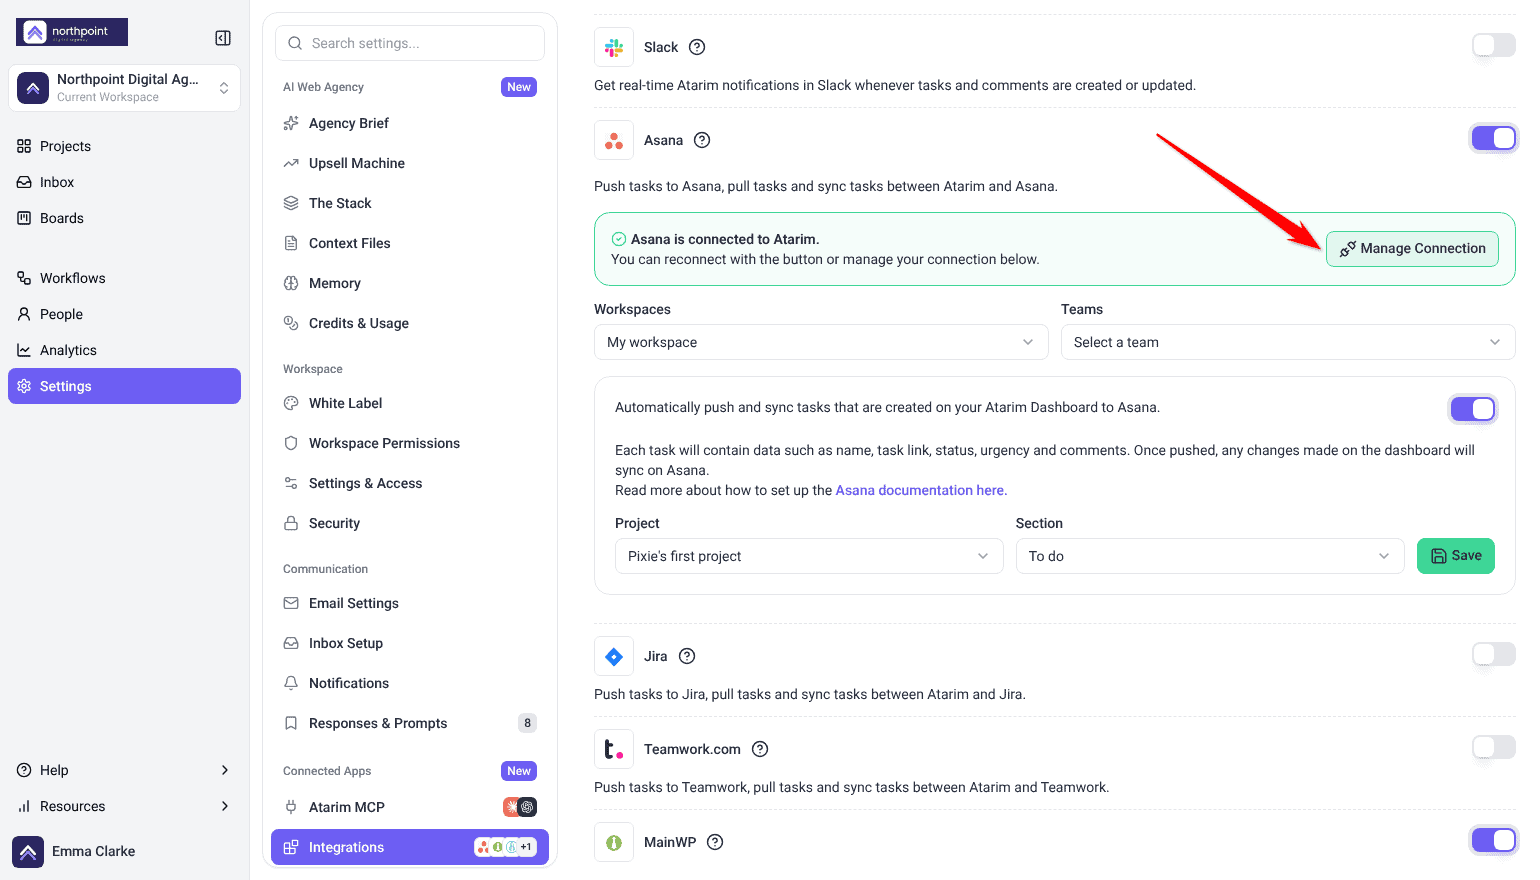This screenshot has height=880, width=1540.
Task: Open Workspace Permissions settings
Action: tap(410, 443)
